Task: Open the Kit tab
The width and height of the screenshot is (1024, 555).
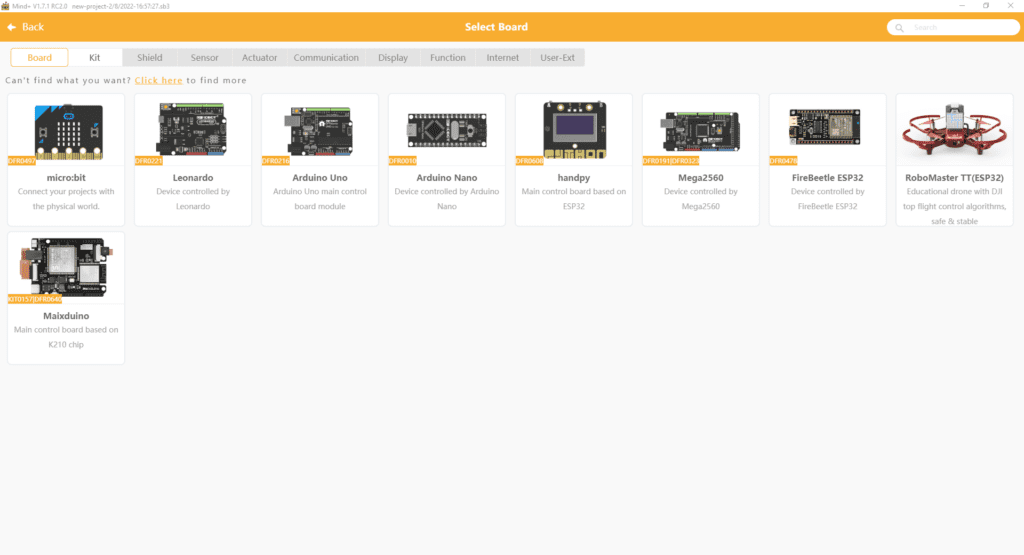Action: tap(95, 57)
